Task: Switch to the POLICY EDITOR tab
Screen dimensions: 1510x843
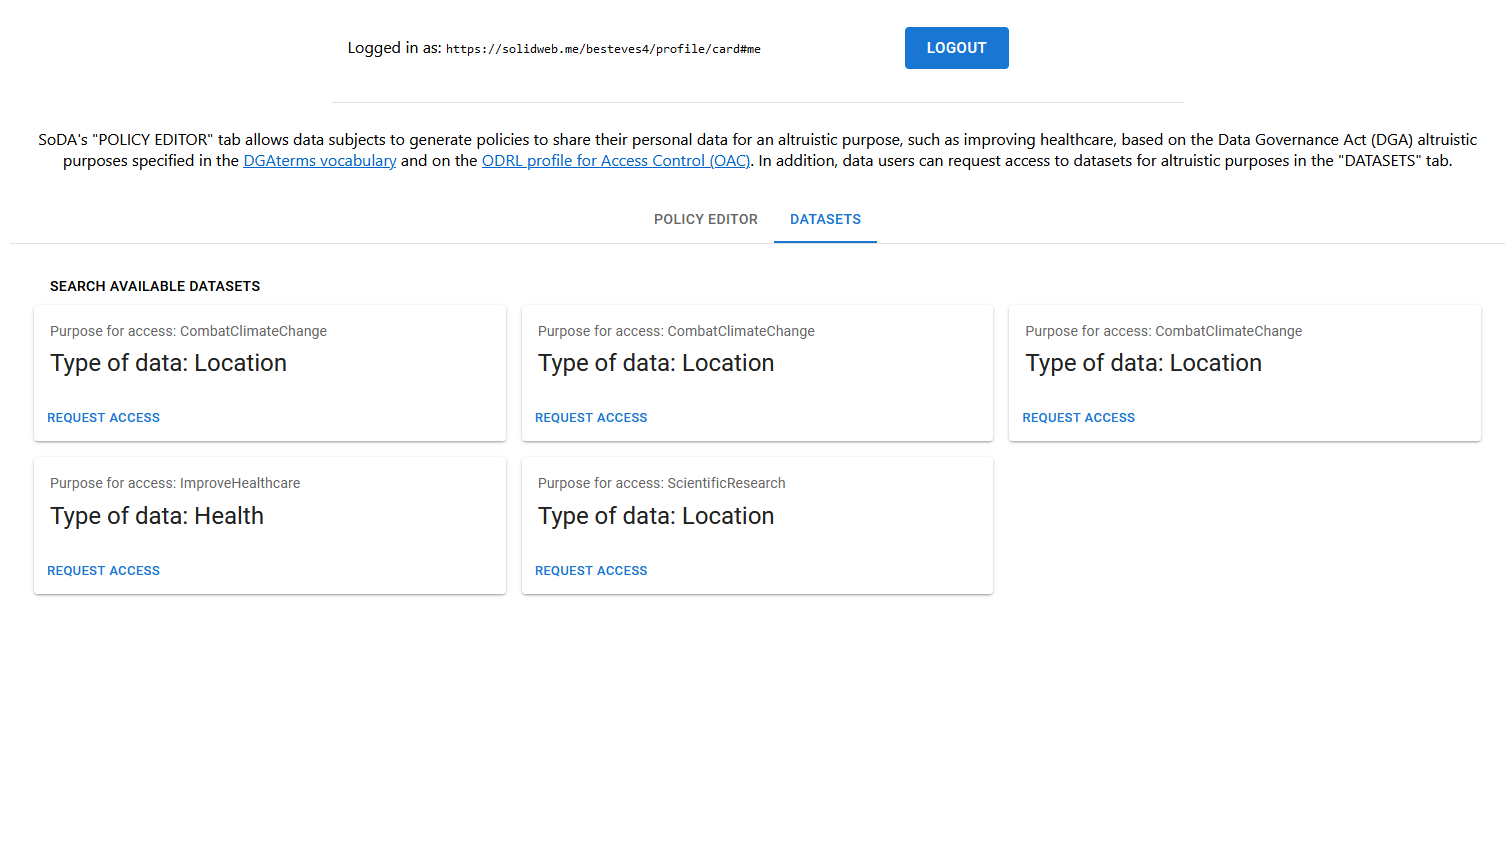Action: tap(705, 219)
